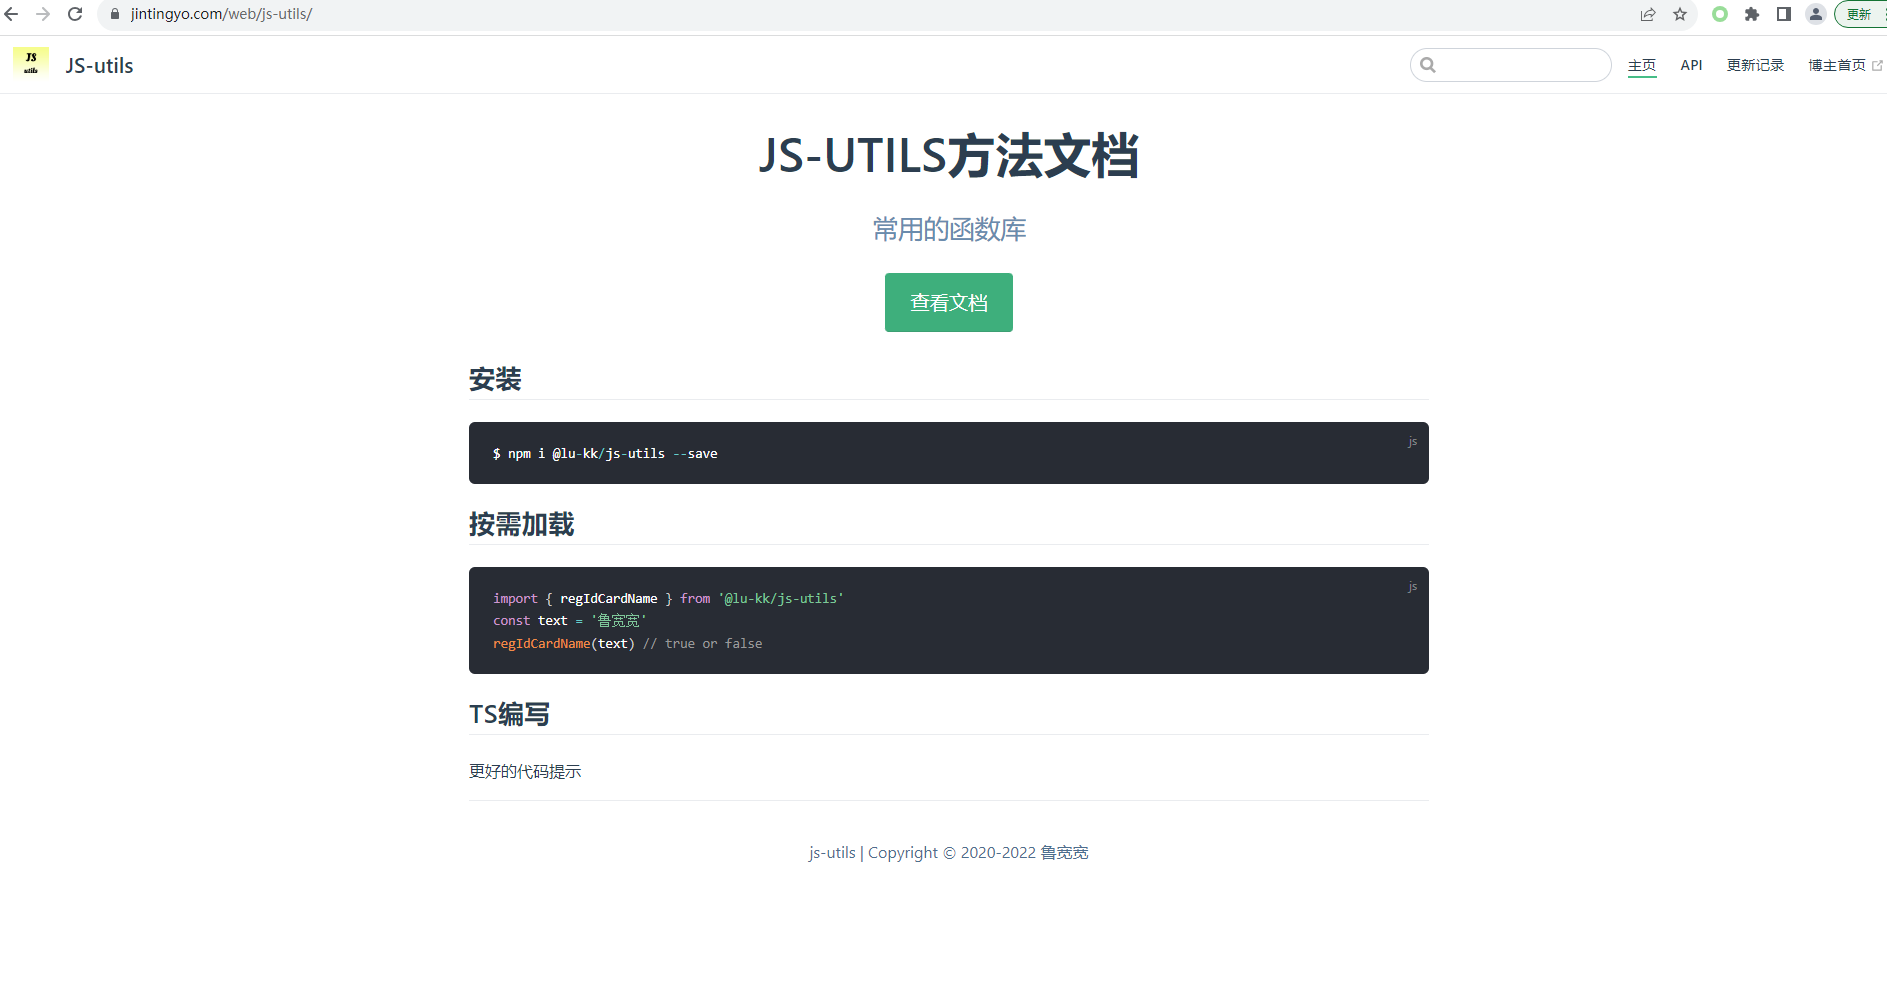
Task: Click the padlock site info icon
Action: (115, 14)
